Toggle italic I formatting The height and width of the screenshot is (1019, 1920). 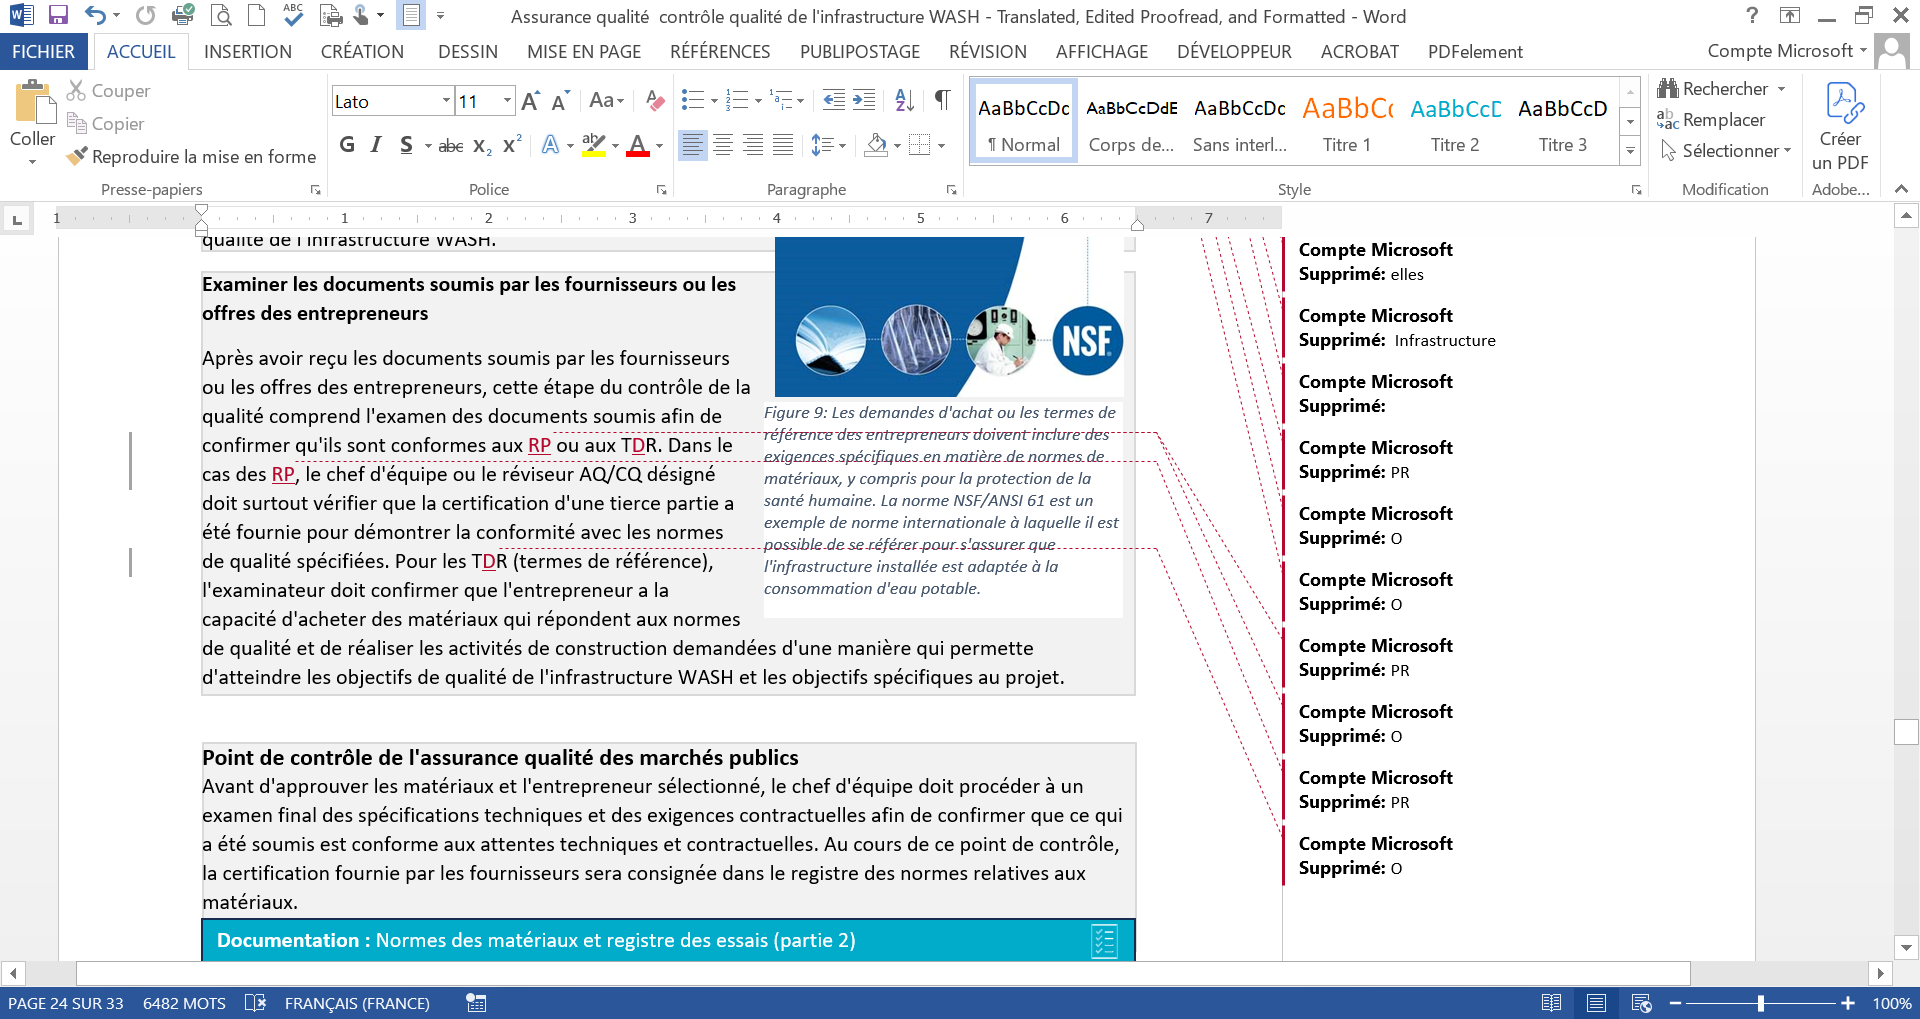coord(376,146)
